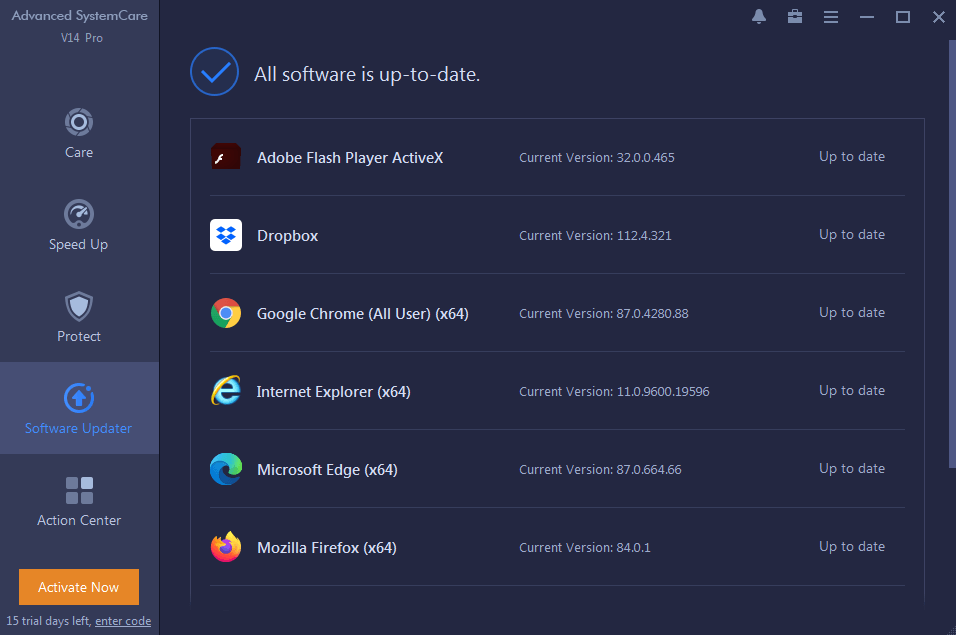Screen dimensions: 956x635
Task: Select the Software Updater section
Action: (79, 408)
